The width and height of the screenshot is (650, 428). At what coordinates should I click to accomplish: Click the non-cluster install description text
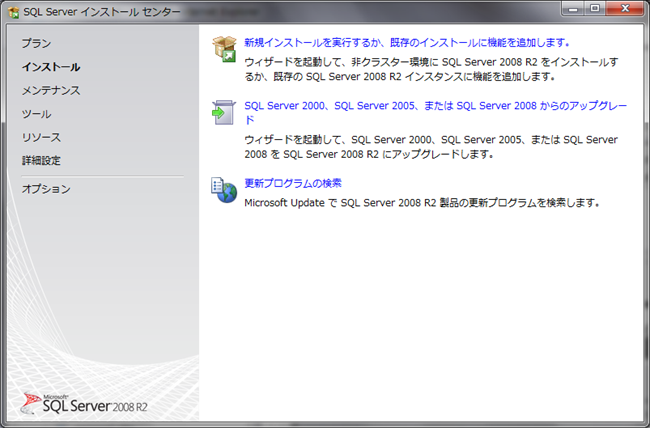pos(431,69)
